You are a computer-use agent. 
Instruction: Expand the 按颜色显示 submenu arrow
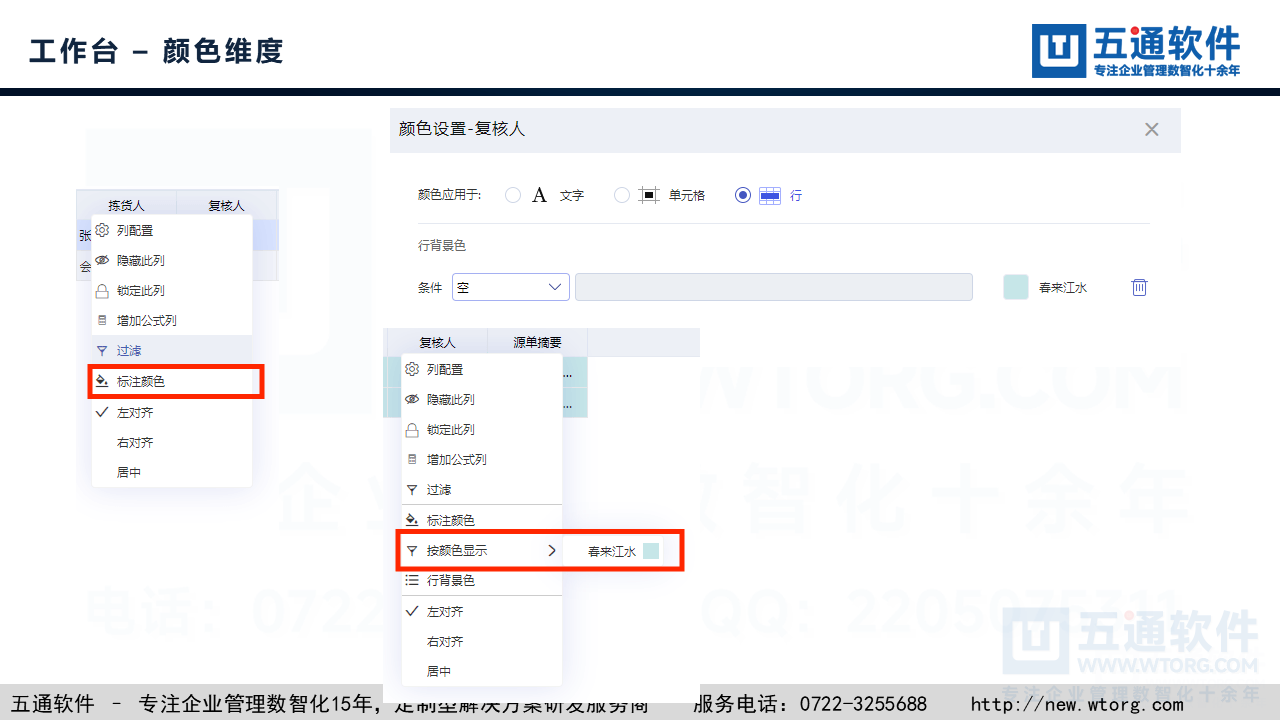pos(551,550)
